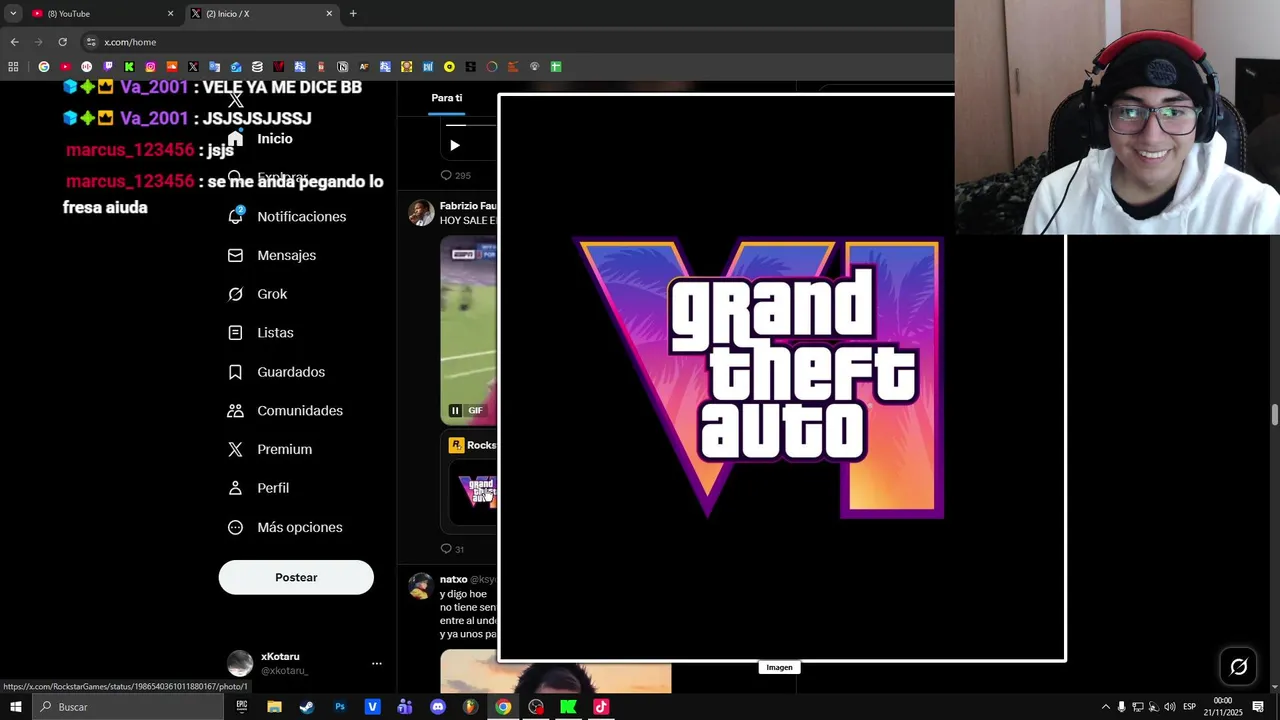Open the Windows Start menu
1280x720 pixels.
point(15,707)
